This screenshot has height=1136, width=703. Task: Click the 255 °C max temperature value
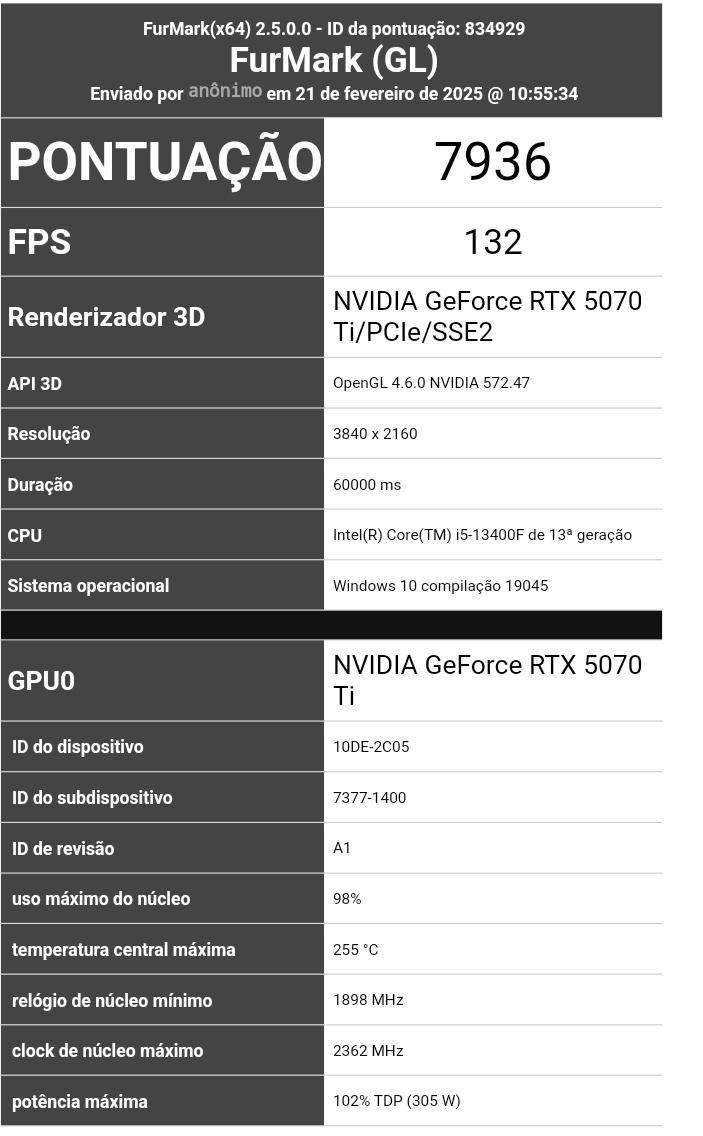click(355, 950)
